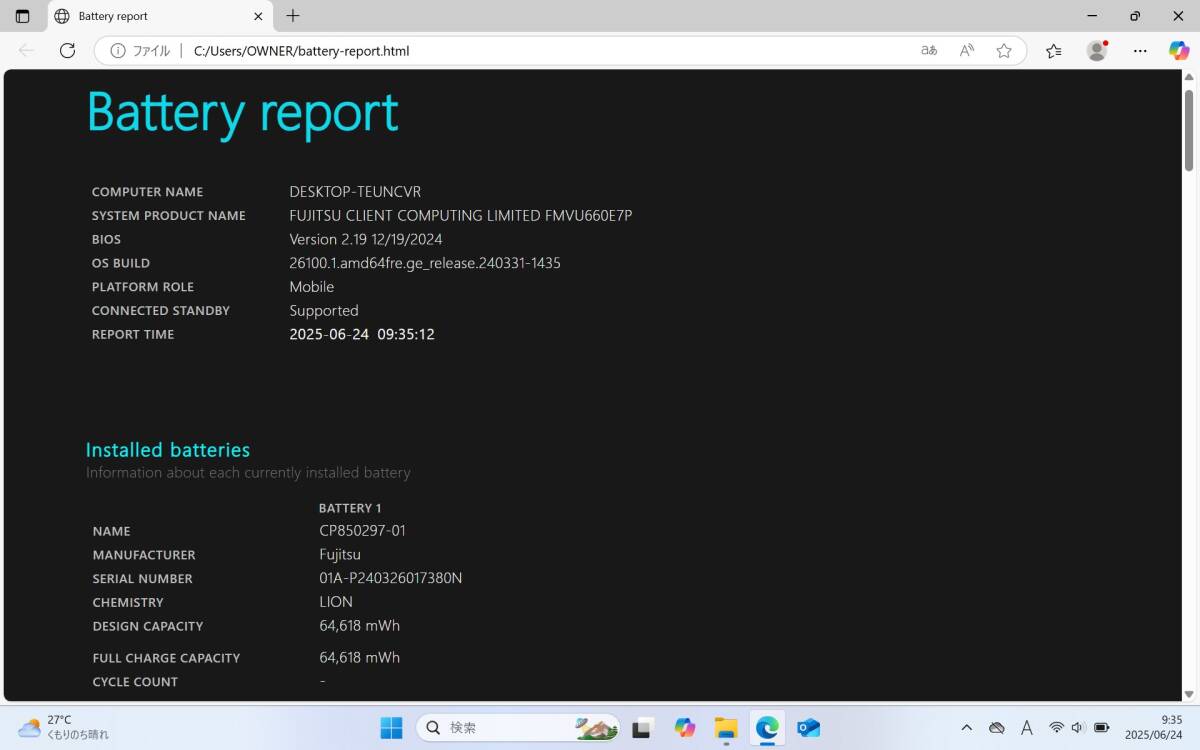Translate page icon in address bar

[x=929, y=51]
